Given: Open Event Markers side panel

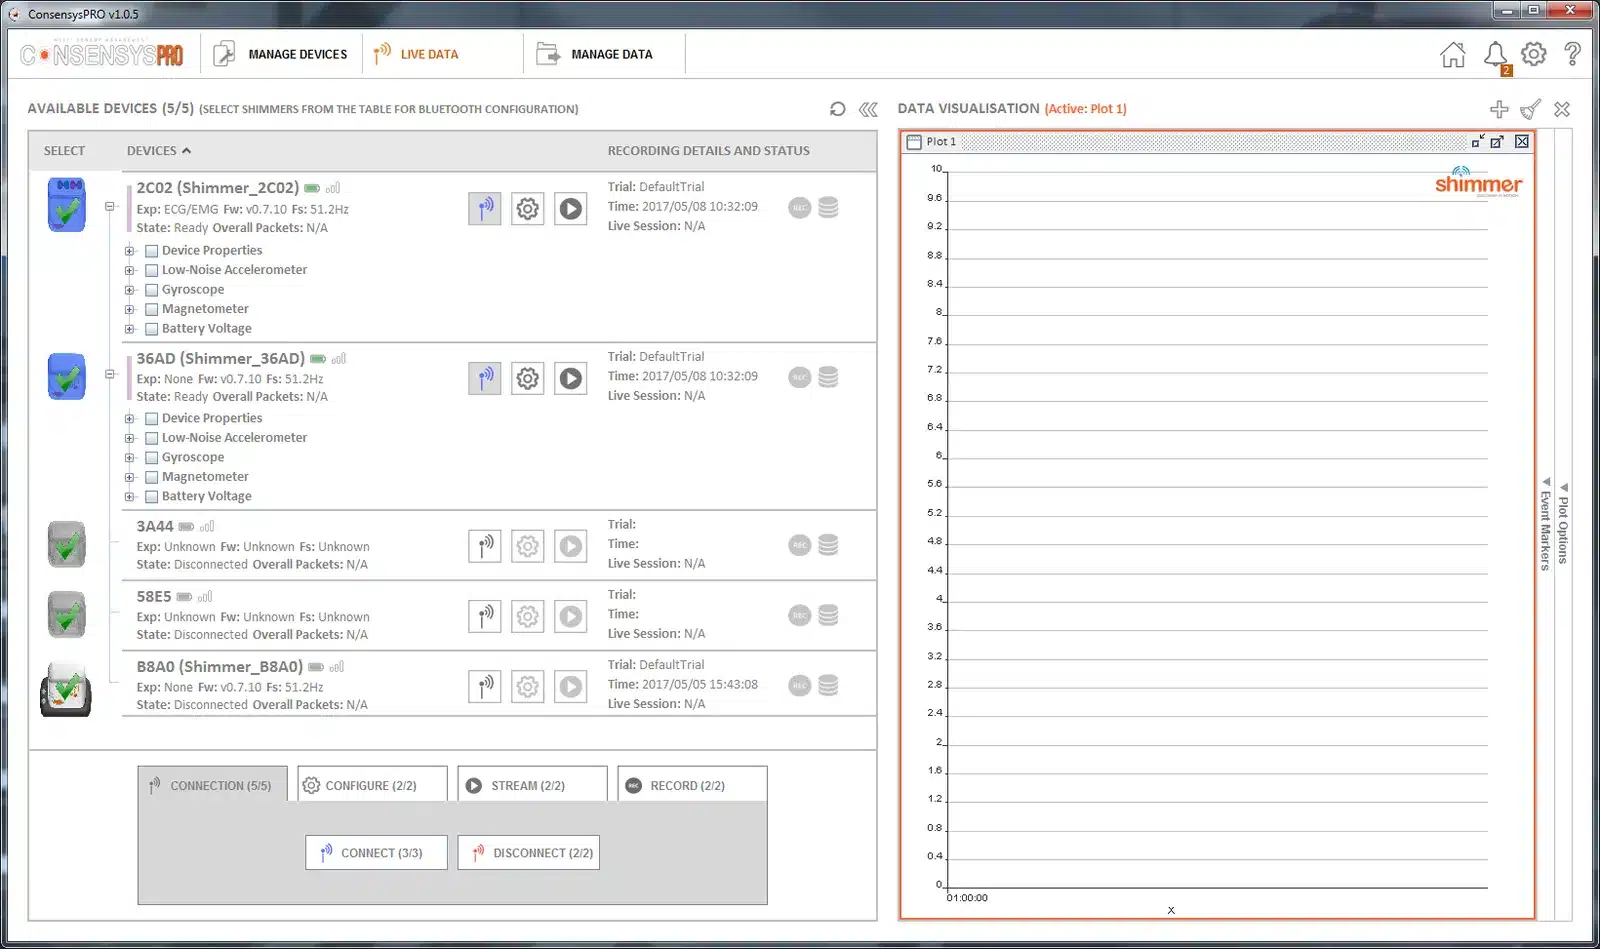Looking at the screenshot, I should 1545,524.
